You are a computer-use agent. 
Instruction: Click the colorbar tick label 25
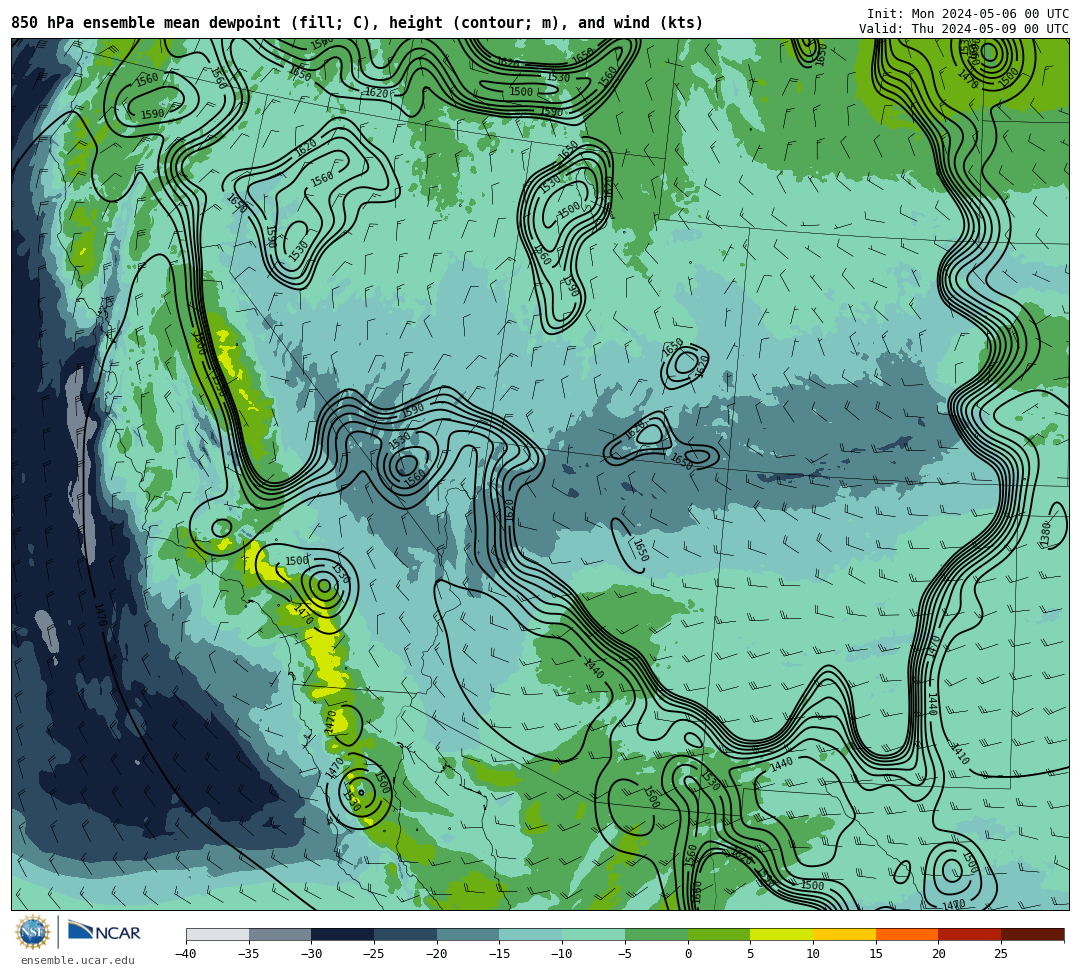click(1001, 954)
